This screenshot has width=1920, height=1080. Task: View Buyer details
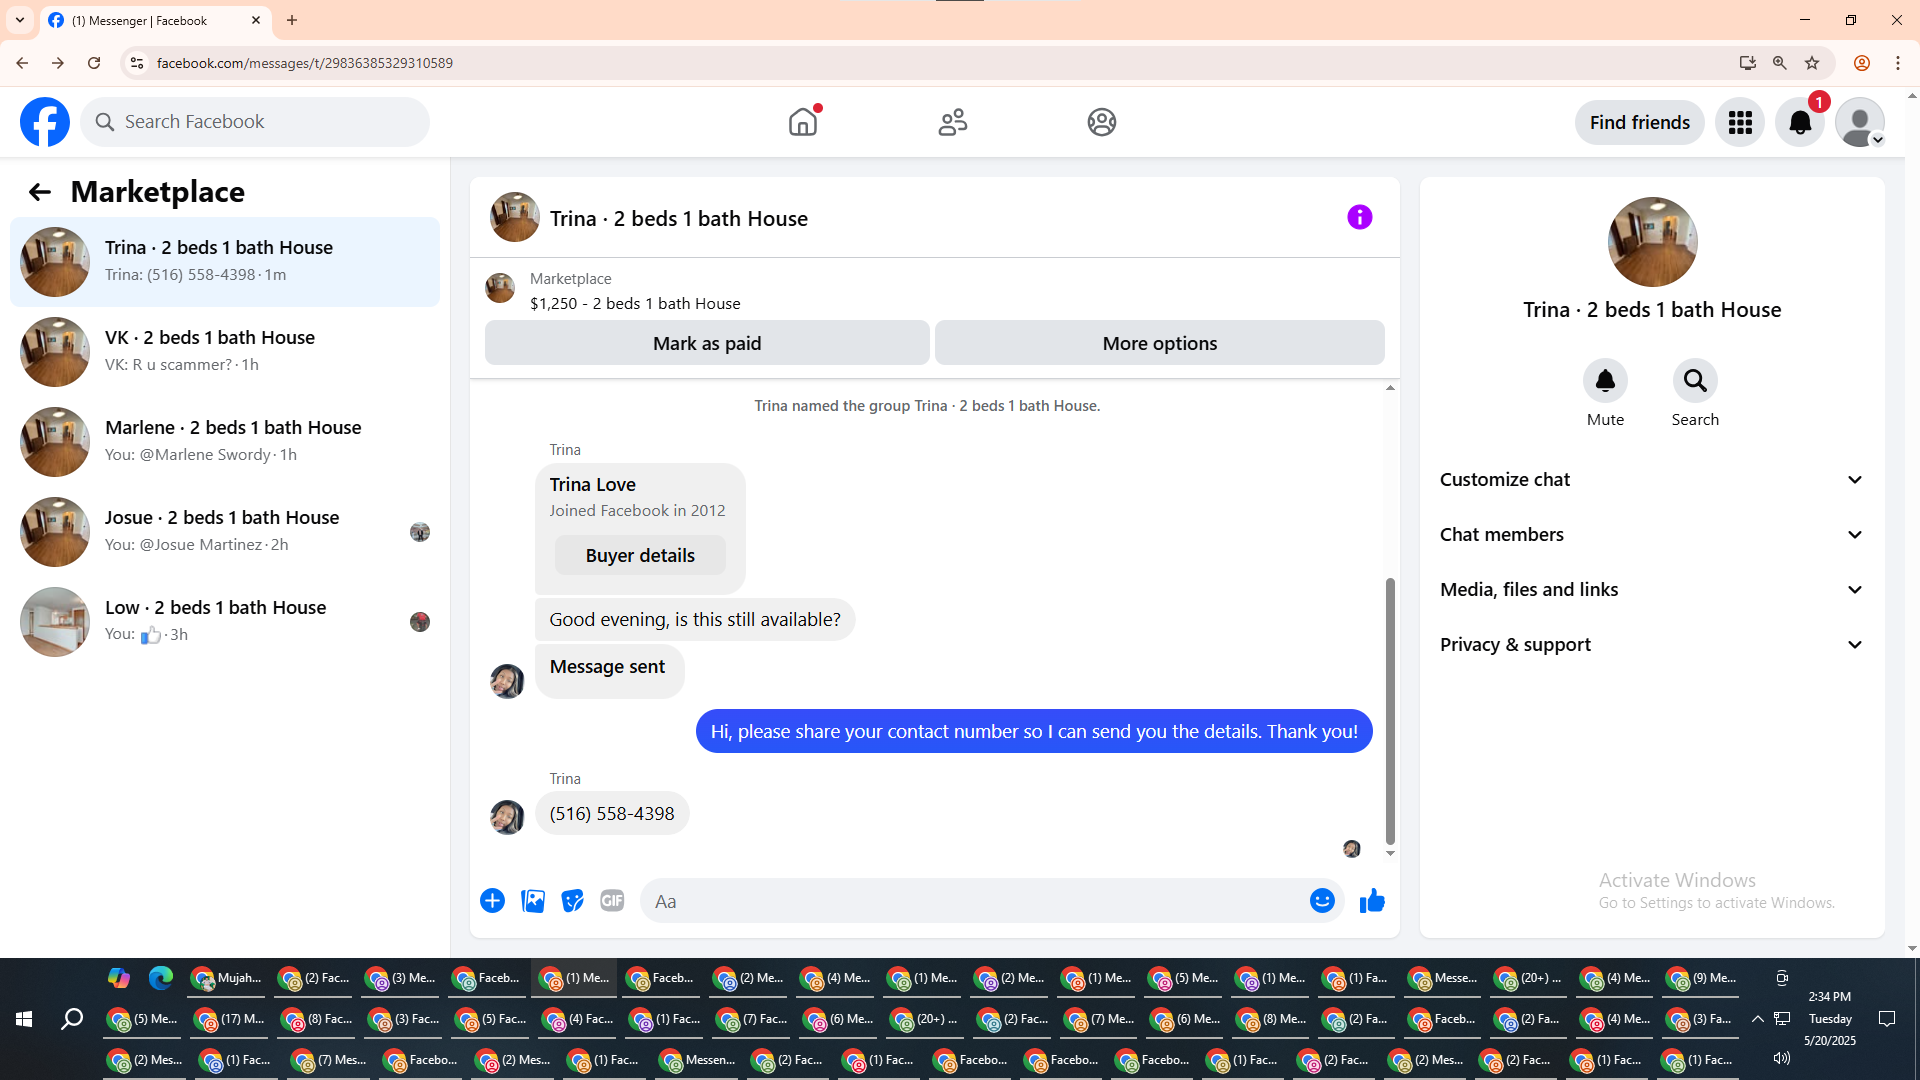(x=640, y=555)
